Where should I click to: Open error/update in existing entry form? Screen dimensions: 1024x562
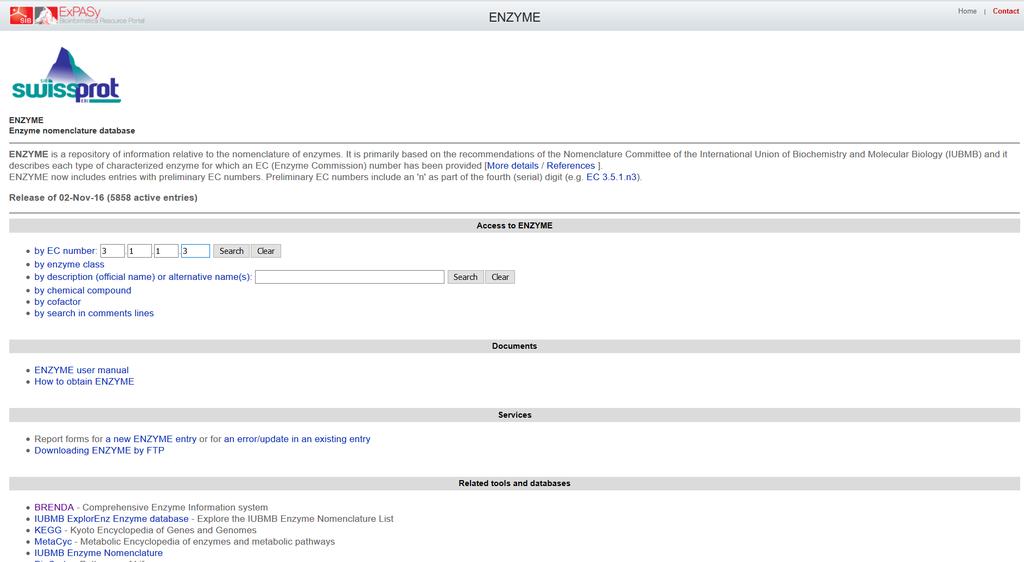point(297,439)
